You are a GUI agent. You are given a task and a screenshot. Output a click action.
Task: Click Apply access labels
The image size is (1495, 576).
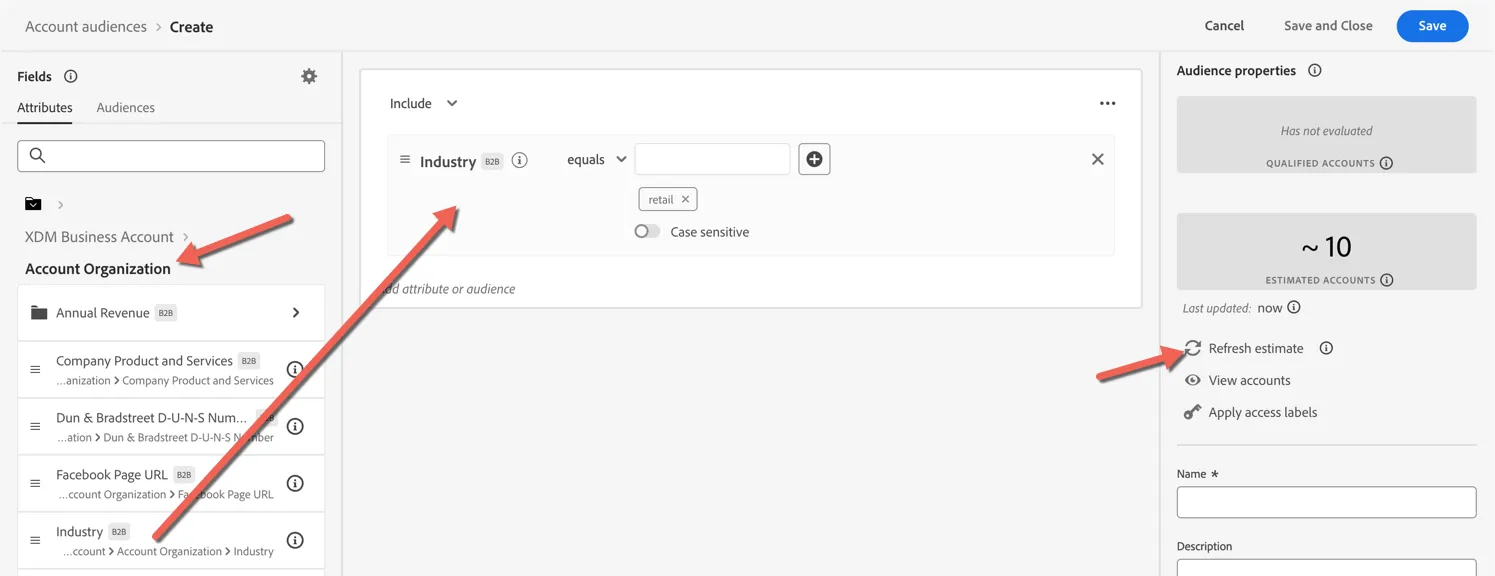pos(1263,412)
